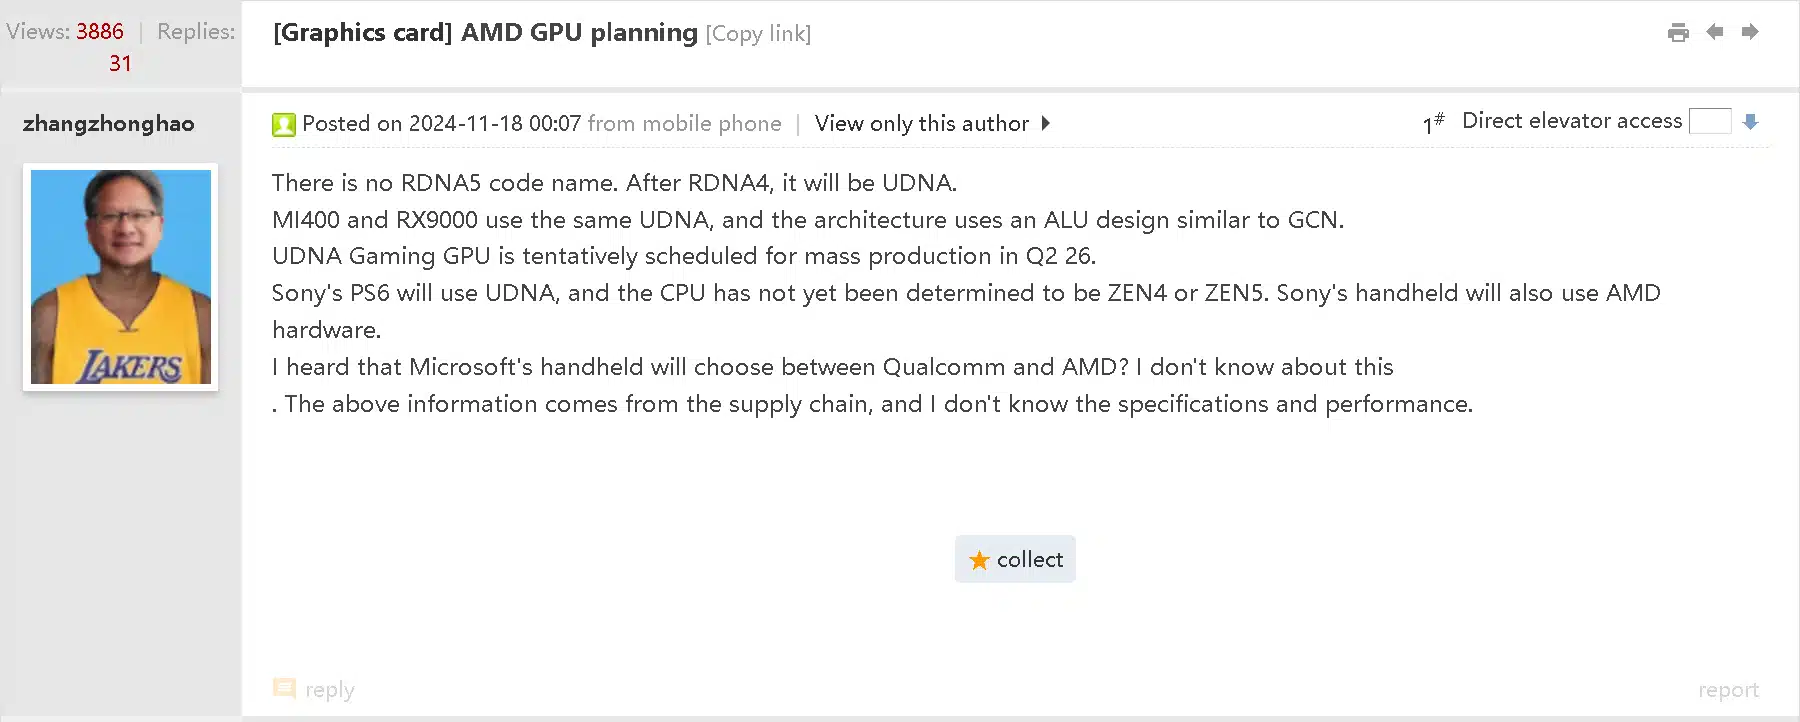This screenshot has width=1800, height=722.
Task: Open zhangzhonghao's user profile name
Action: point(109,123)
